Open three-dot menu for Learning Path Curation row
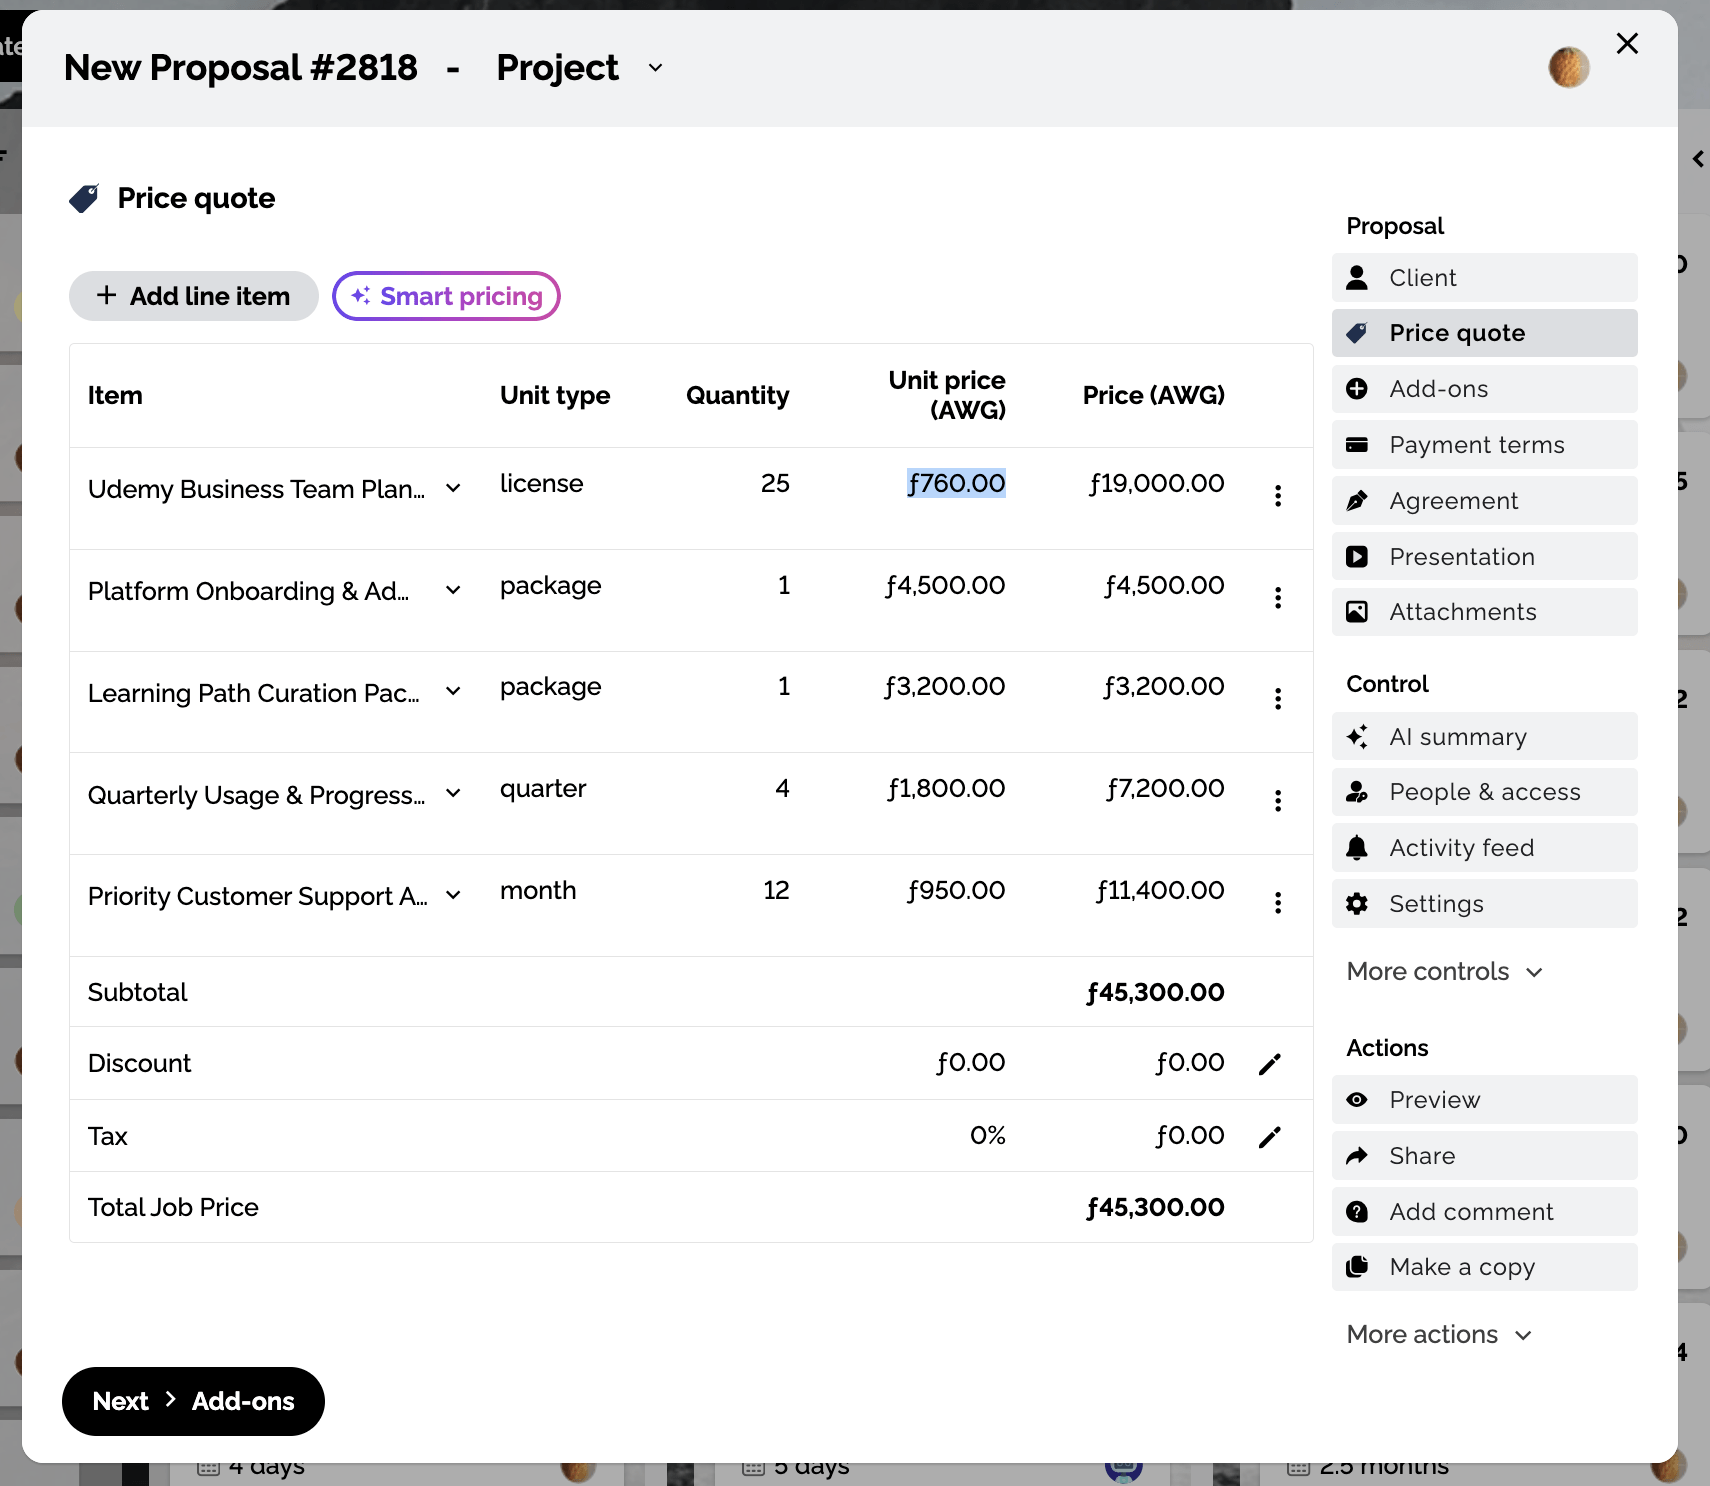The image size is (1710, 1486). pos(1277,699)
